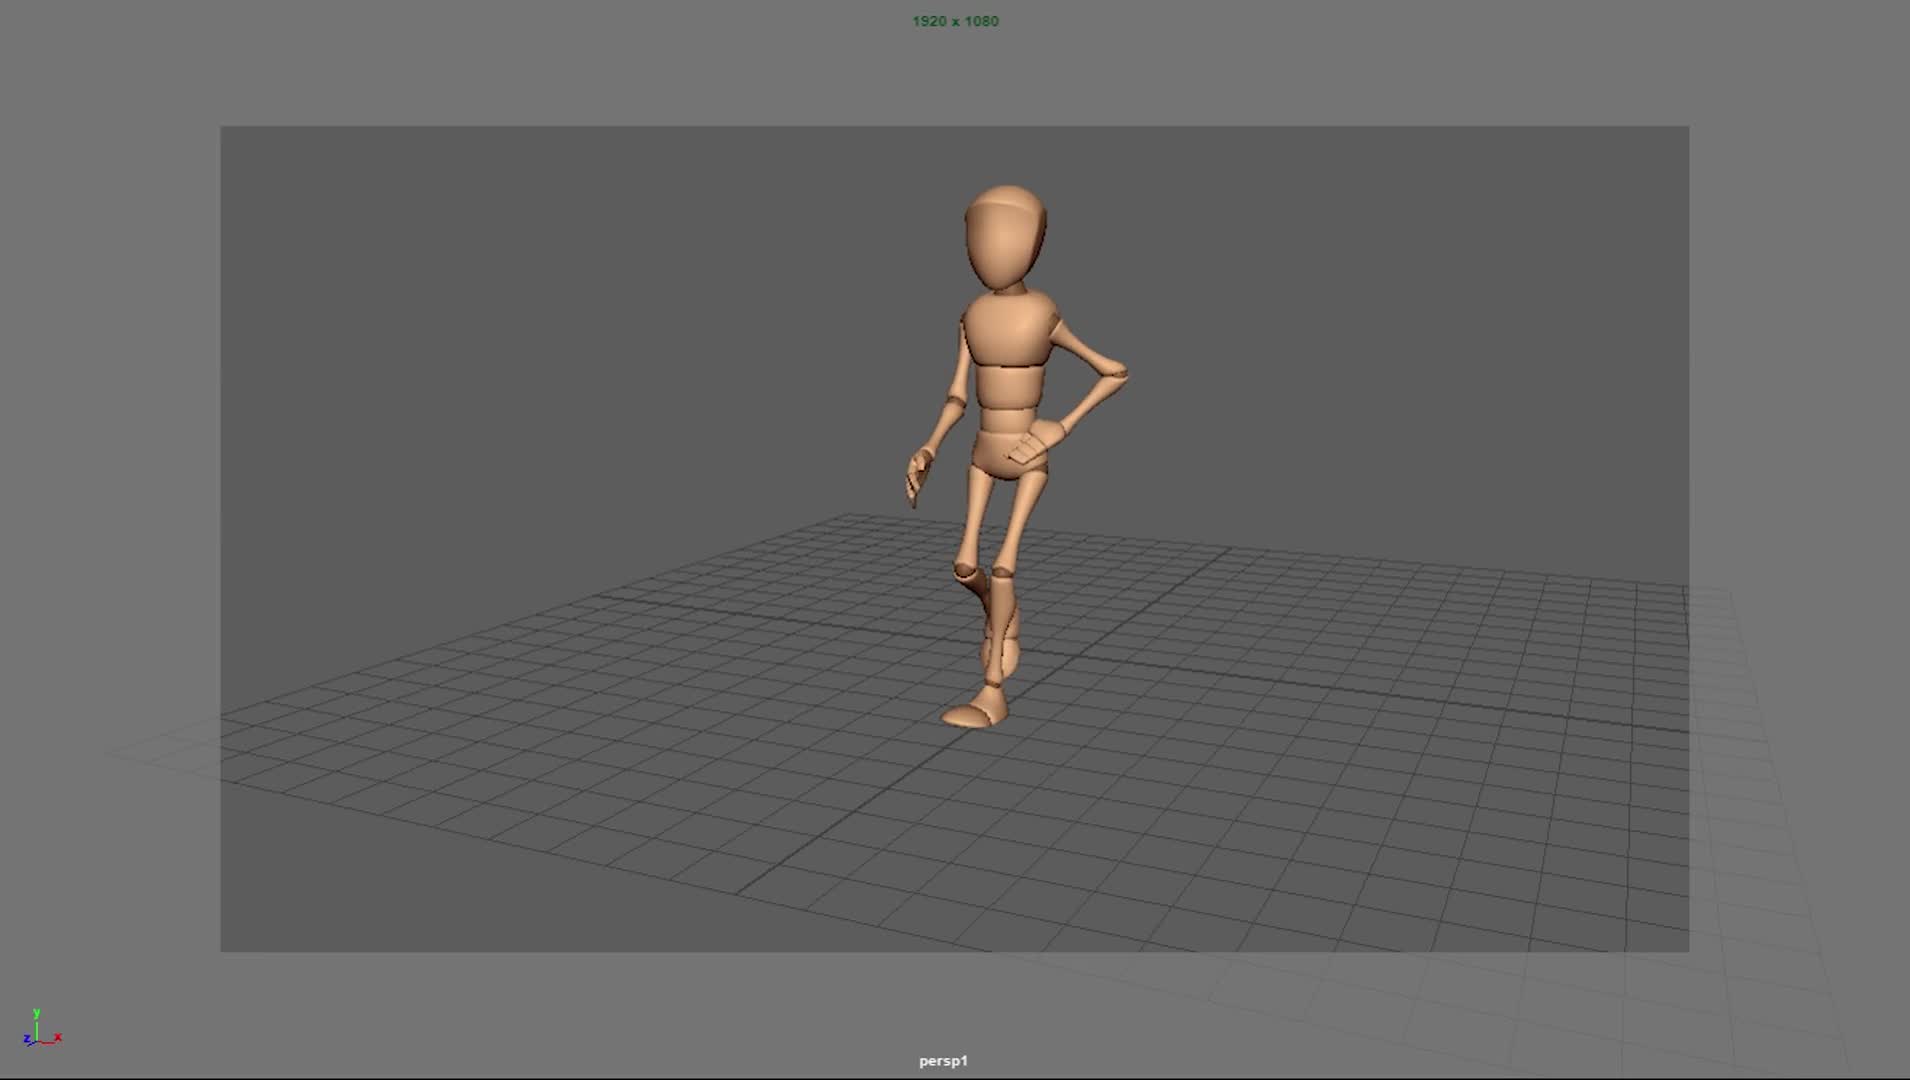Select the hanging hand with open fingers
1910x1080 pixels.
(x=916, y=475)
